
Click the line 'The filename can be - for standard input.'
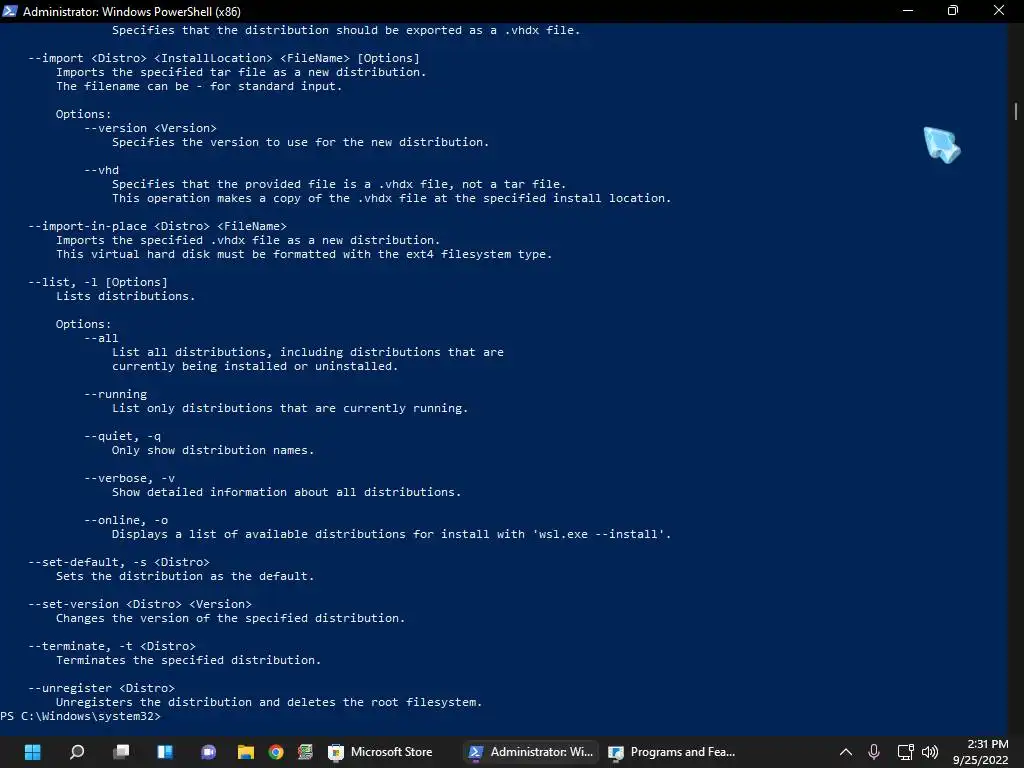(199, 86)
